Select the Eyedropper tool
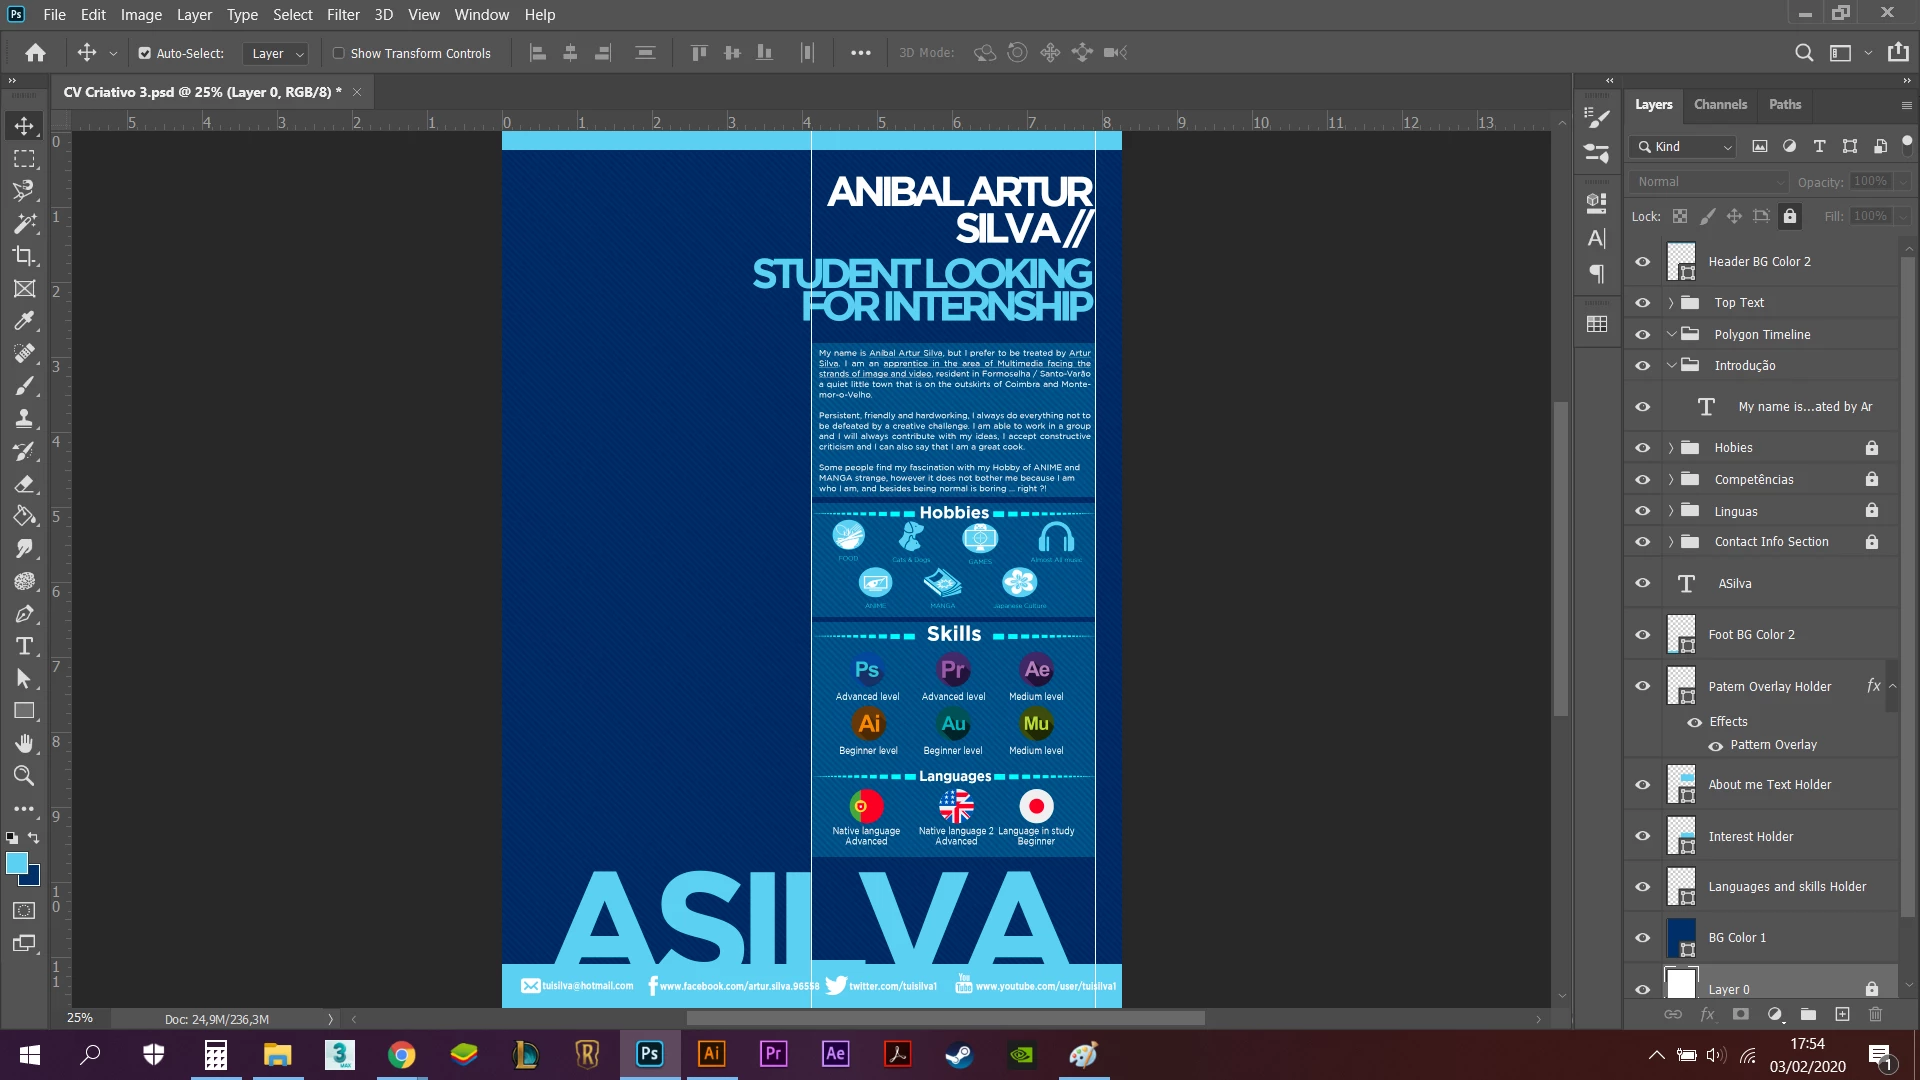 24,321
